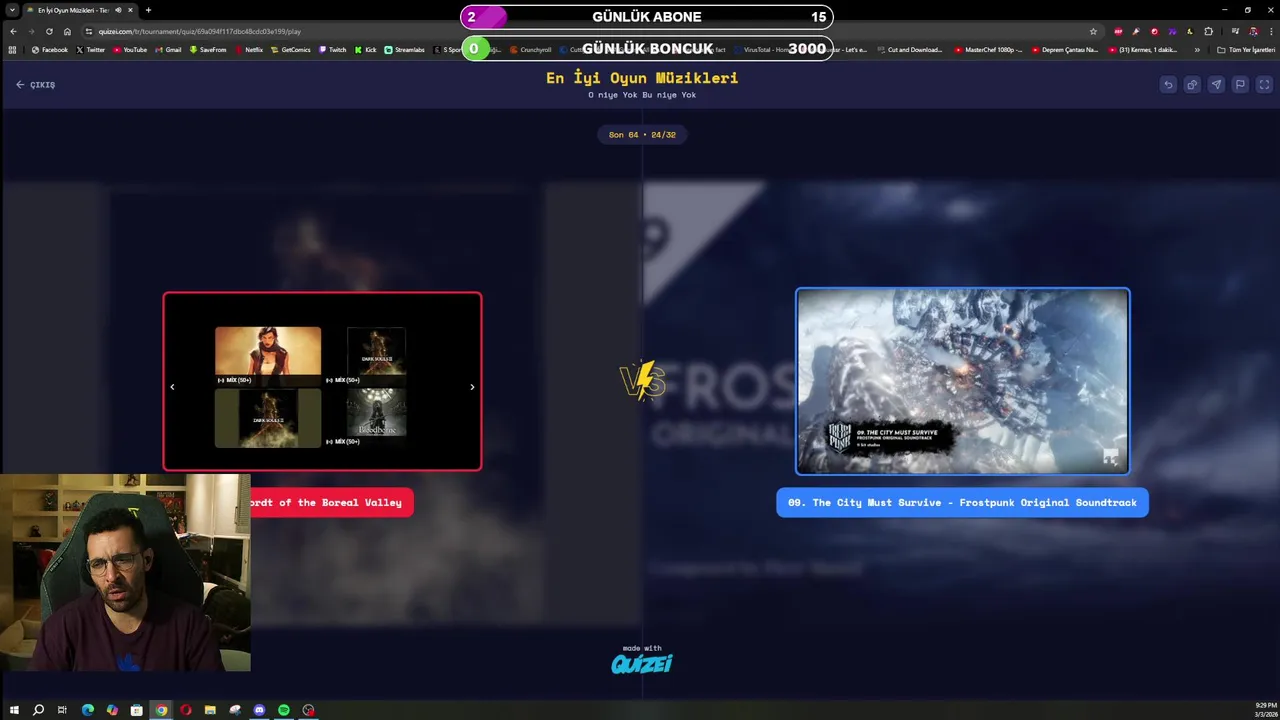This screenshot has height=720, width=1280.
Task: Open the Deprem Çantası bookmark
Action: coord(1064,50)
